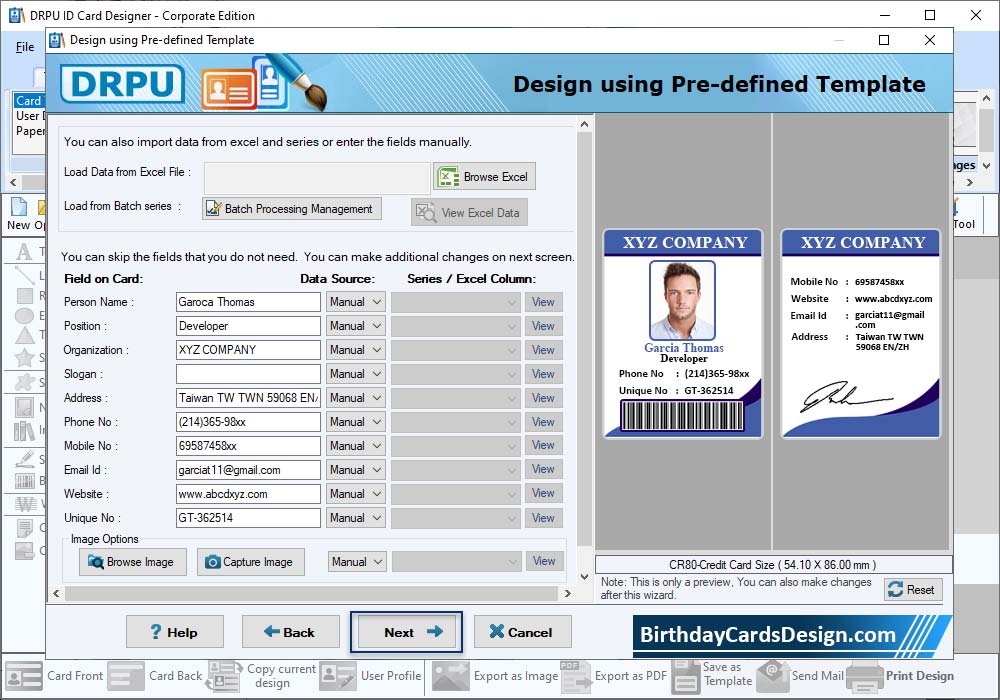Reset the card preview

coord(913,590)
